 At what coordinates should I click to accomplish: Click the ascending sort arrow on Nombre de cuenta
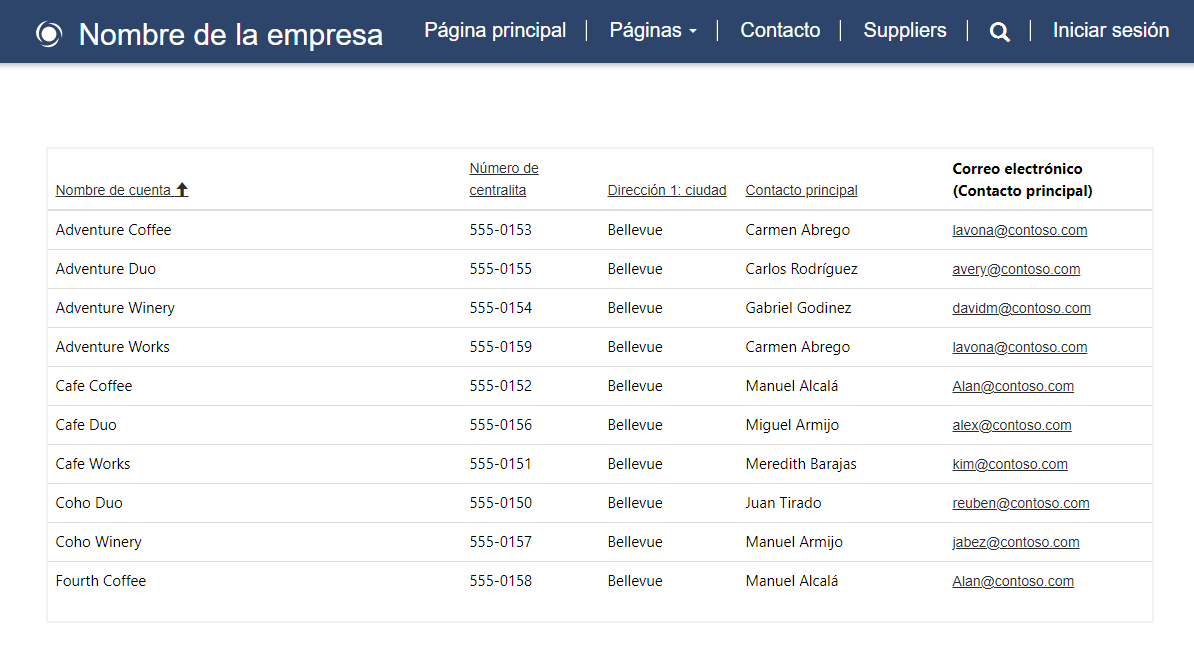[182, 190]
